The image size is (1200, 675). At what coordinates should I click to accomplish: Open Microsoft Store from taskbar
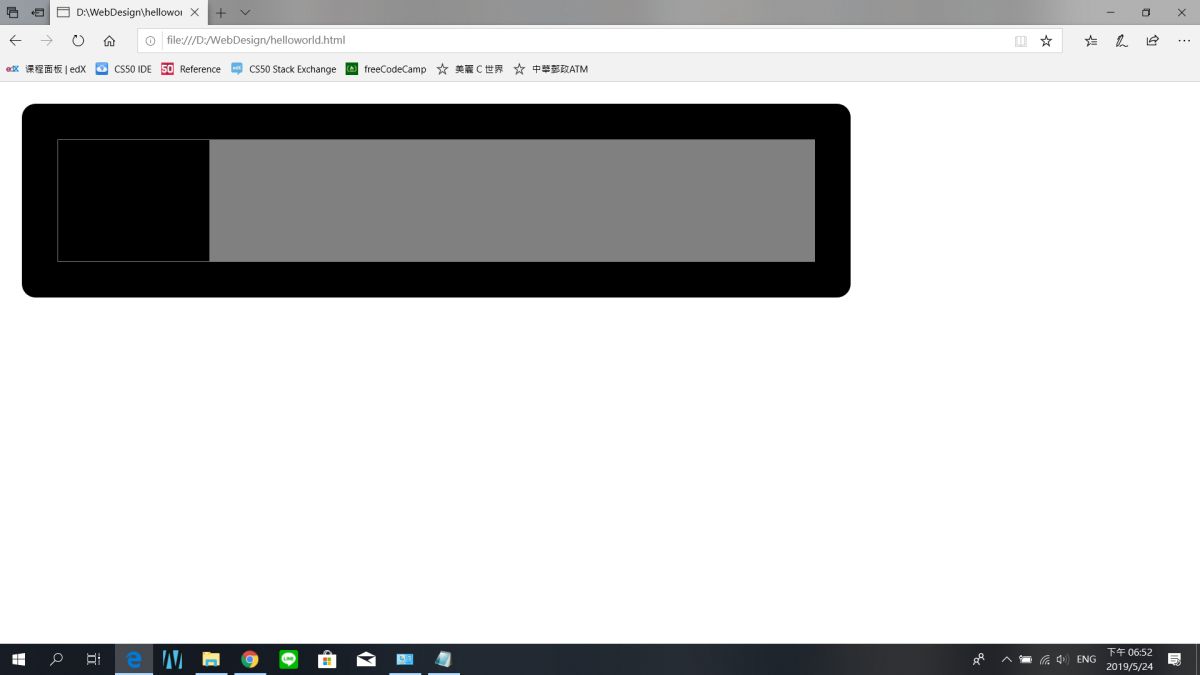pos(327,659)
